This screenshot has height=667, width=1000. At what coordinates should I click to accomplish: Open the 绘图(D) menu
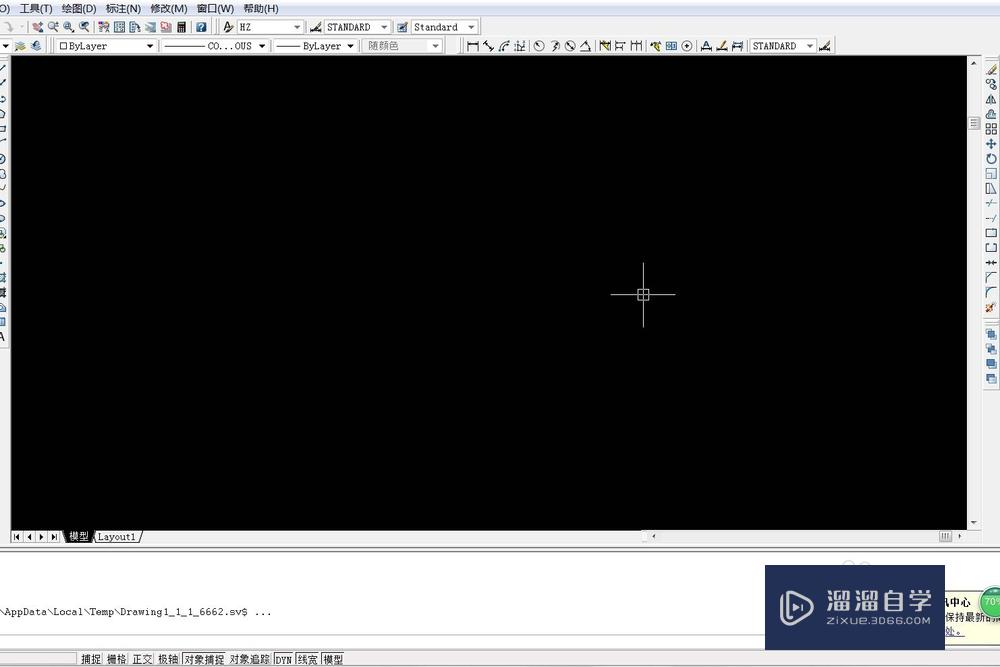pyautogui.click(x=79, y=9)
